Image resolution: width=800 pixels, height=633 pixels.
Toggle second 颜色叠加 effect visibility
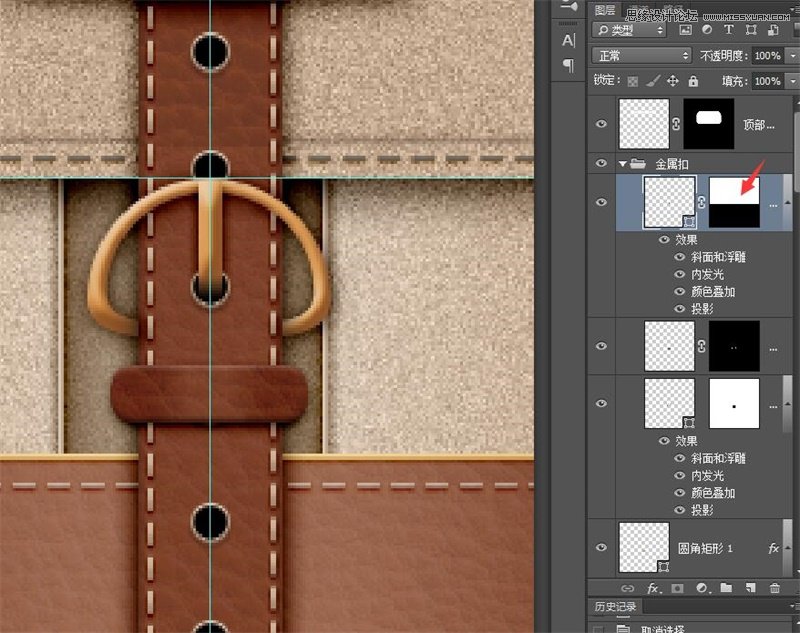[679, 493]
